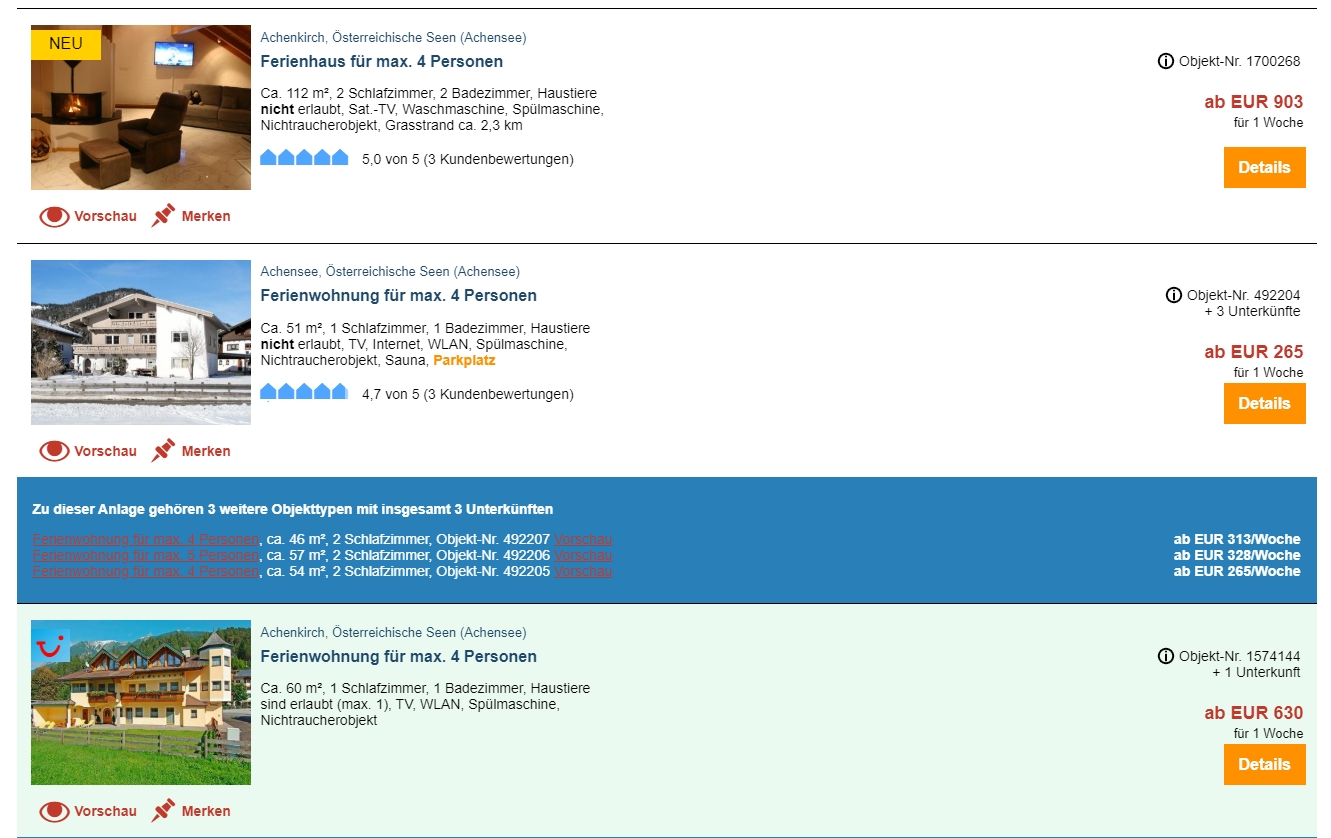Screen dimensions: 1331x838
Task: Click the snowy chalet photo thumbnail
Action: coord(141,342)
